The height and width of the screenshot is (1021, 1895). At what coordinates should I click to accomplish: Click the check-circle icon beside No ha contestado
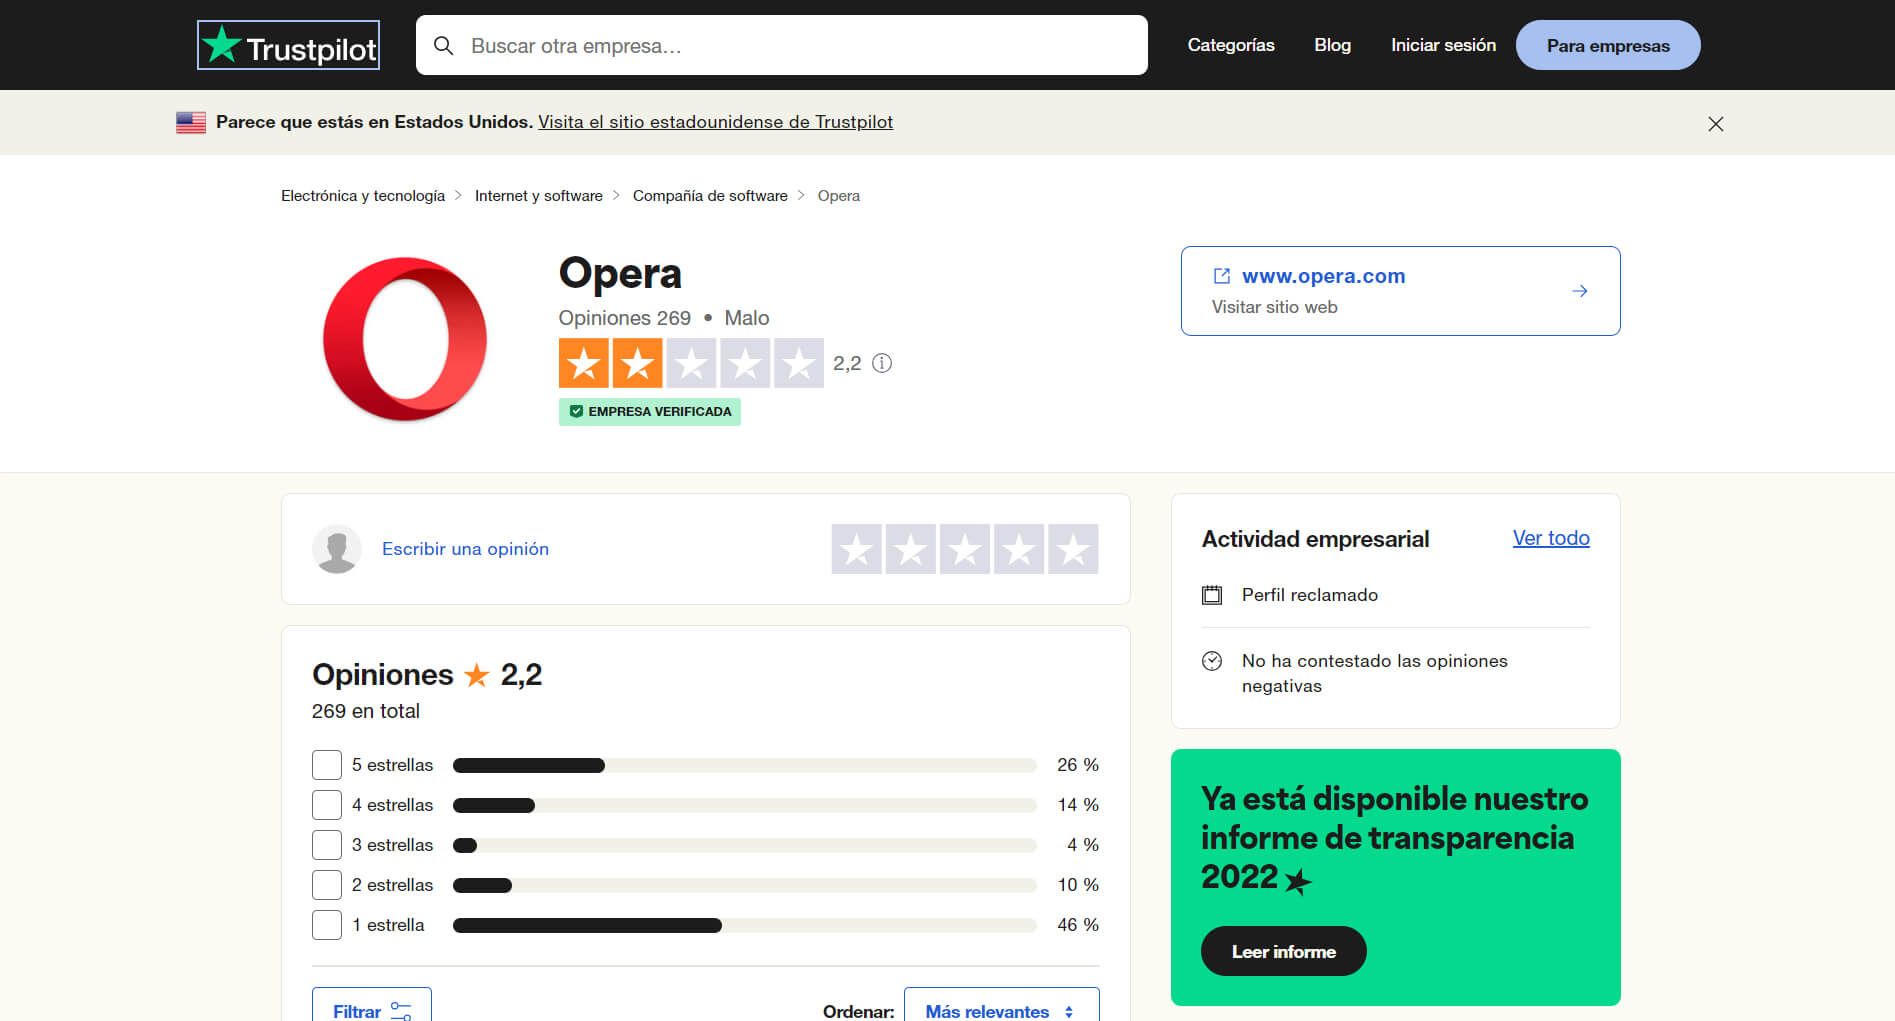[1212, 661]
